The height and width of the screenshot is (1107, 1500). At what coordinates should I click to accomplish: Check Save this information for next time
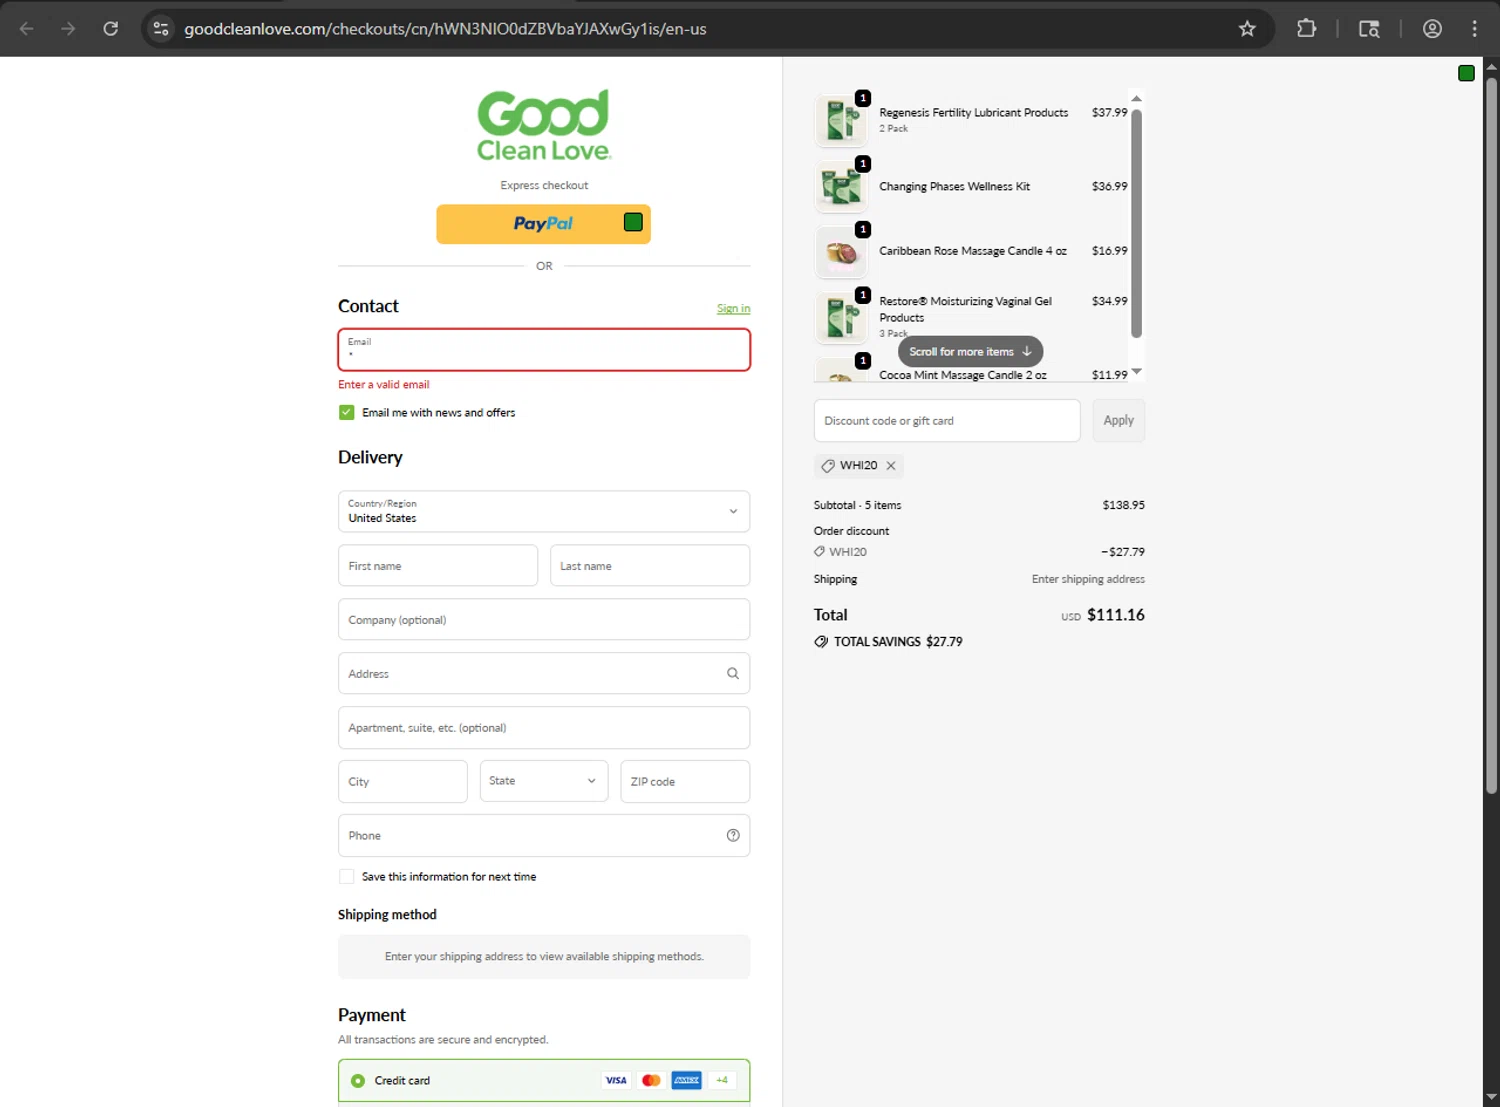click(347, 876)
